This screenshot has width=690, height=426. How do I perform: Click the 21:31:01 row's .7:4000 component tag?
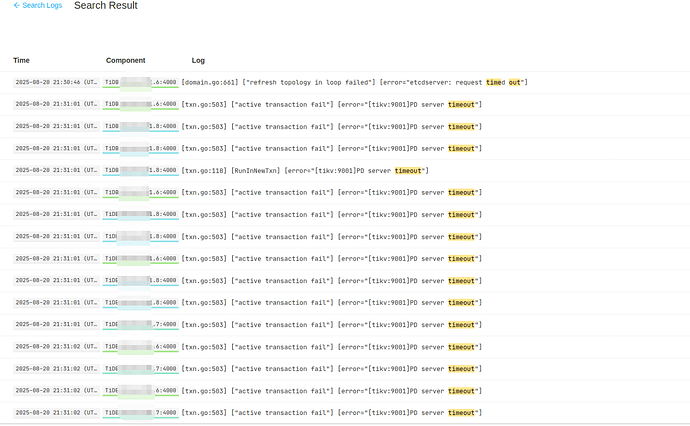(140, 324)
